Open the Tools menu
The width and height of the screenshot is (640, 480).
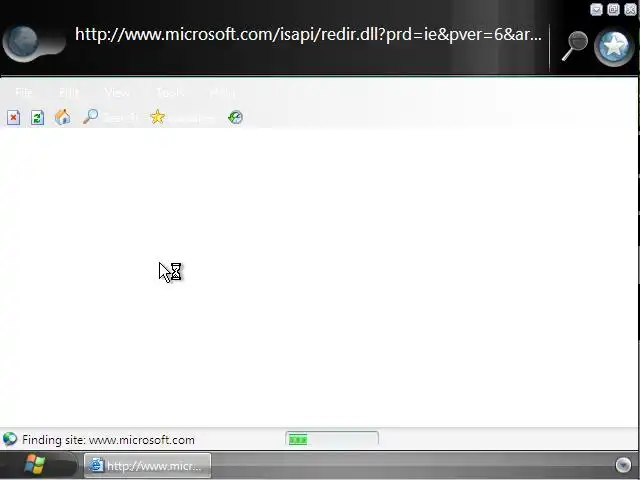tap(170, 93)
